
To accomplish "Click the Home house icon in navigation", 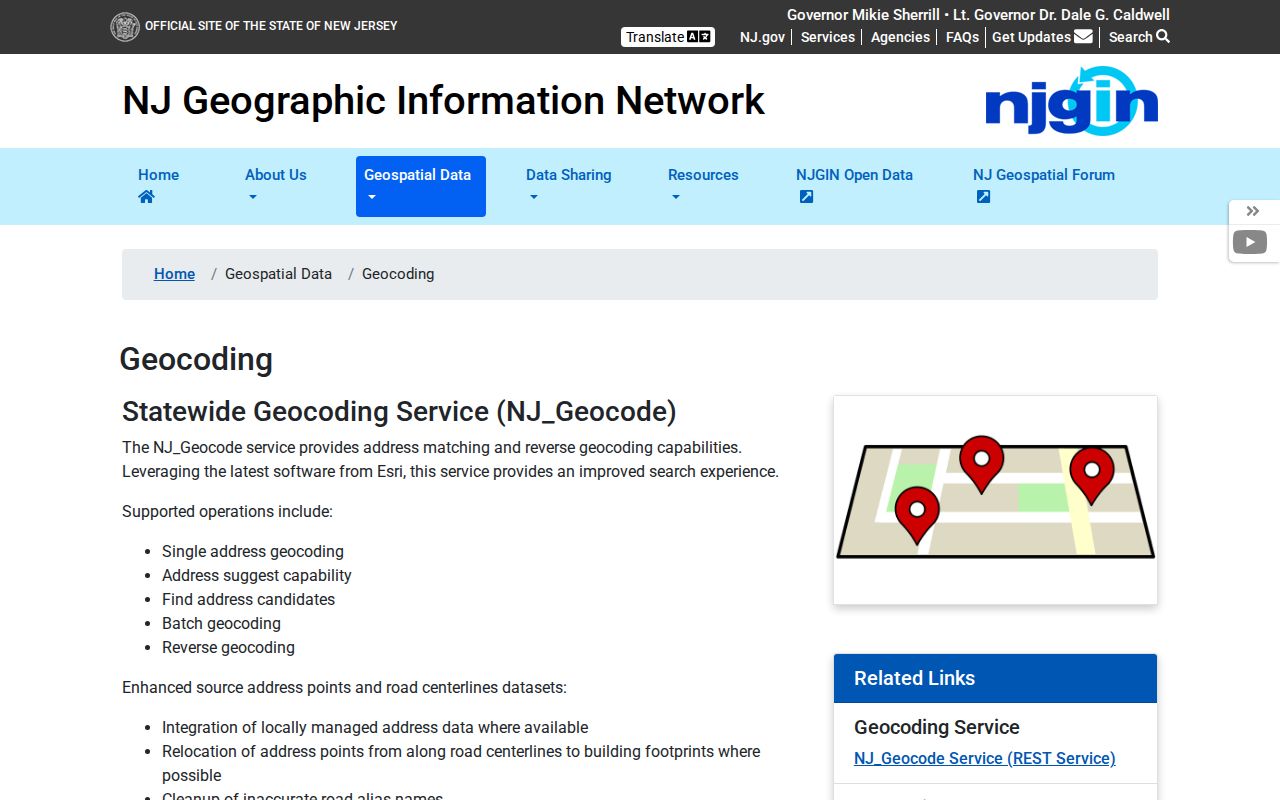I will (x=146, y=197).
